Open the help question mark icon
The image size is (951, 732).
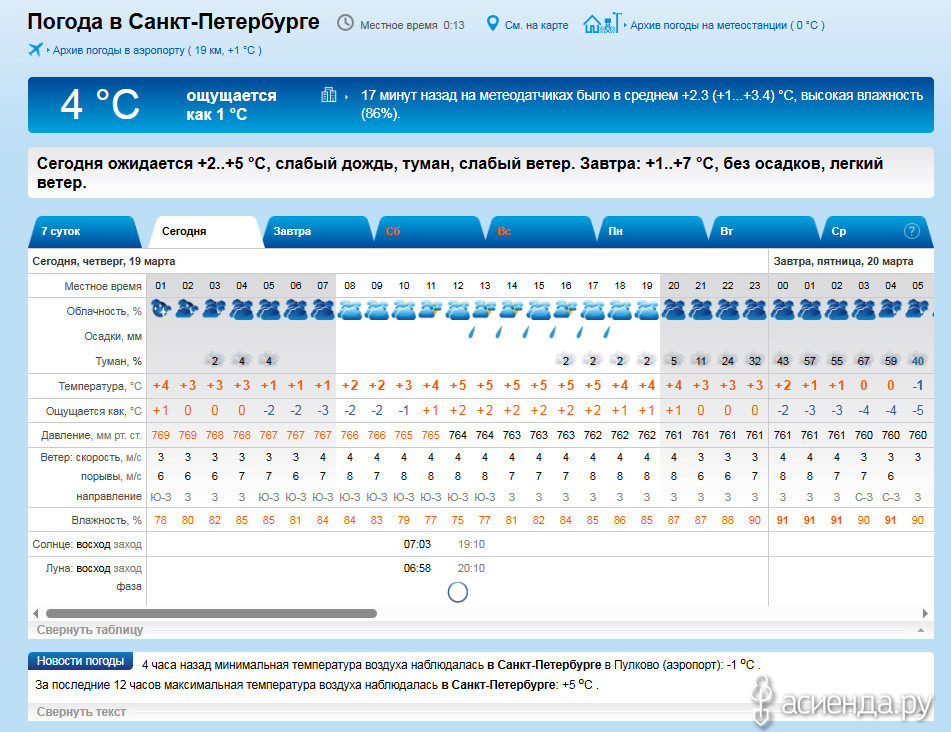tap(911, 231)
